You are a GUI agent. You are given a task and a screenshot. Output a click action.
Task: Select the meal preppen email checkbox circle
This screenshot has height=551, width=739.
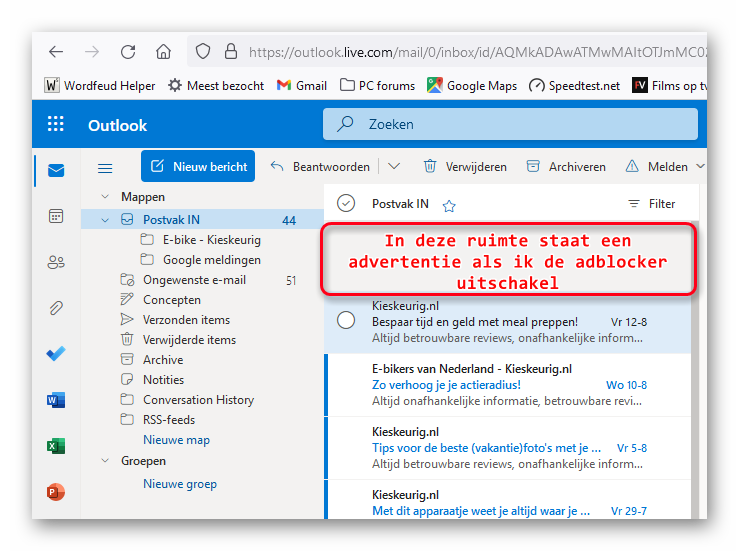point(346,320)
